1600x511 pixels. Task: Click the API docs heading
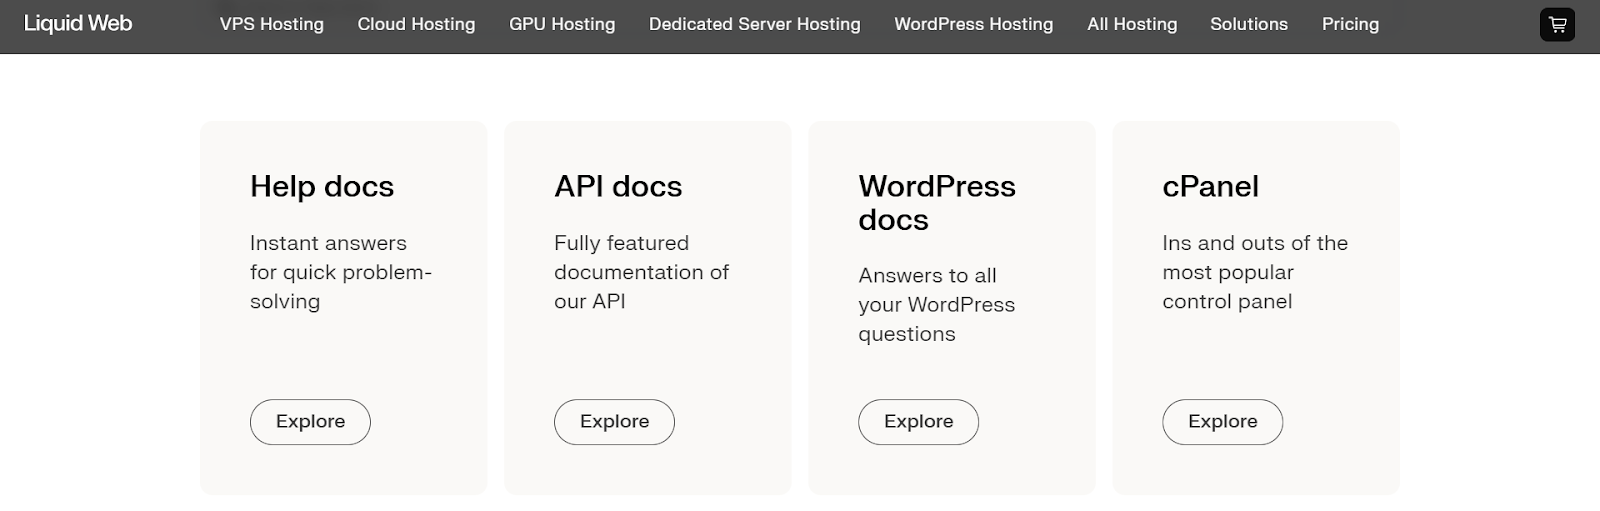click(618, 187)
